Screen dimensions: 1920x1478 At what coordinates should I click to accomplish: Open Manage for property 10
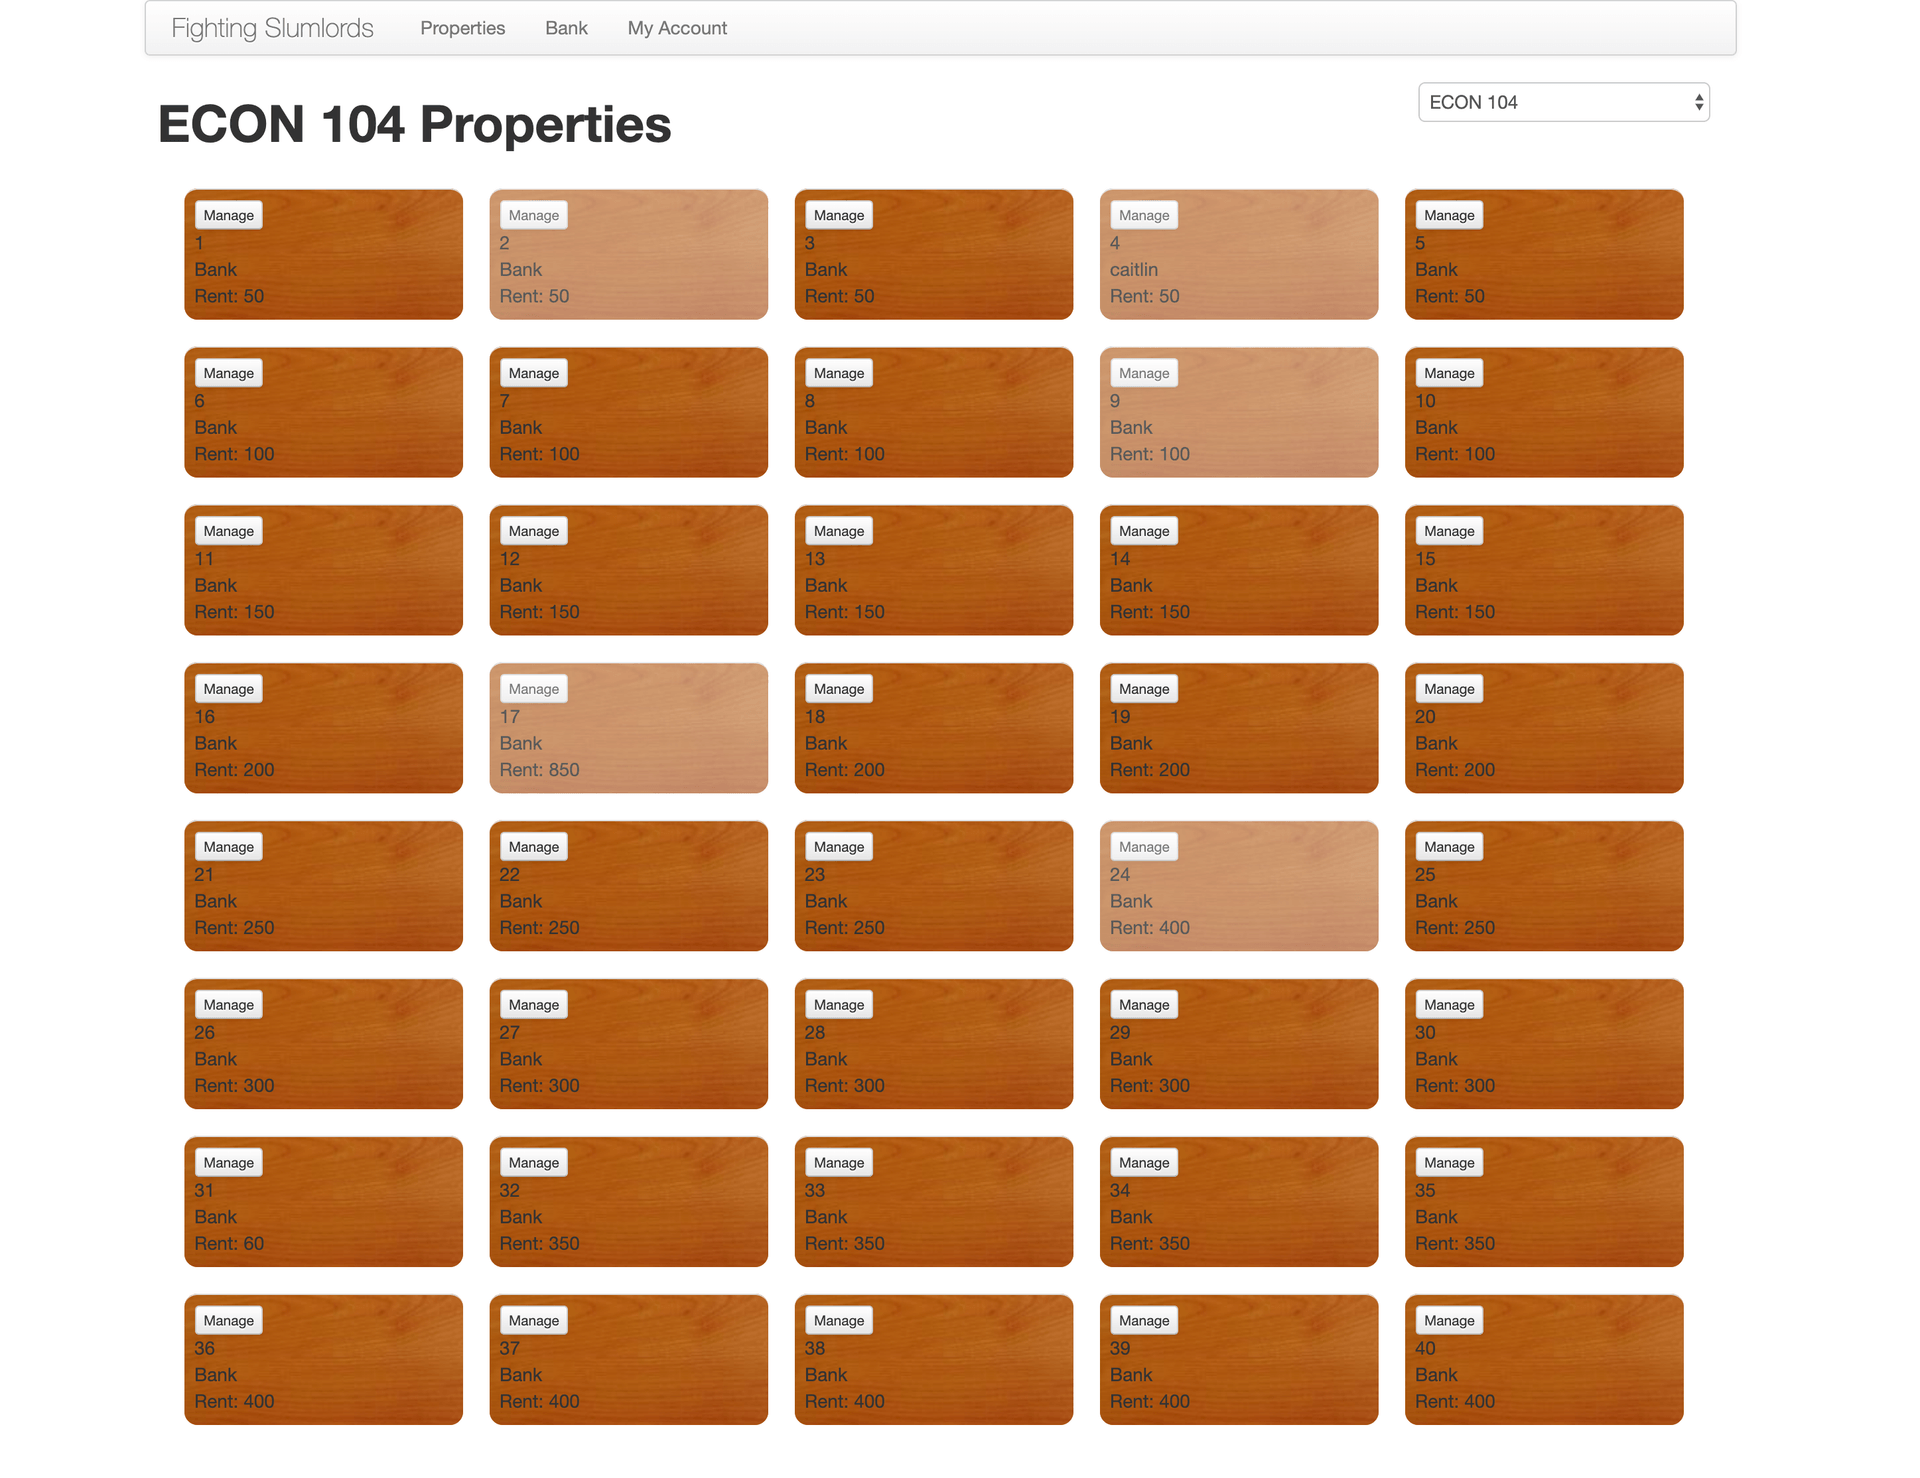coord(1449,373)
